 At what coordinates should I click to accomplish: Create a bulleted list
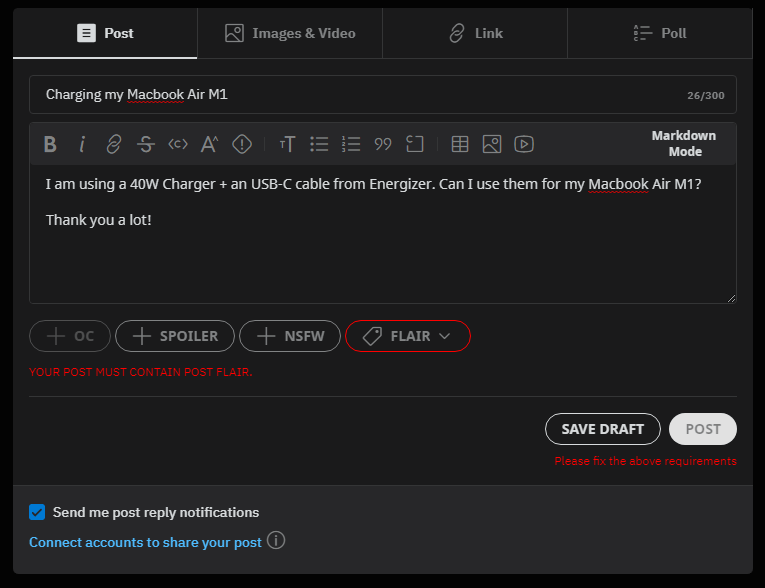pyautogui.click(x=319, y=144)
